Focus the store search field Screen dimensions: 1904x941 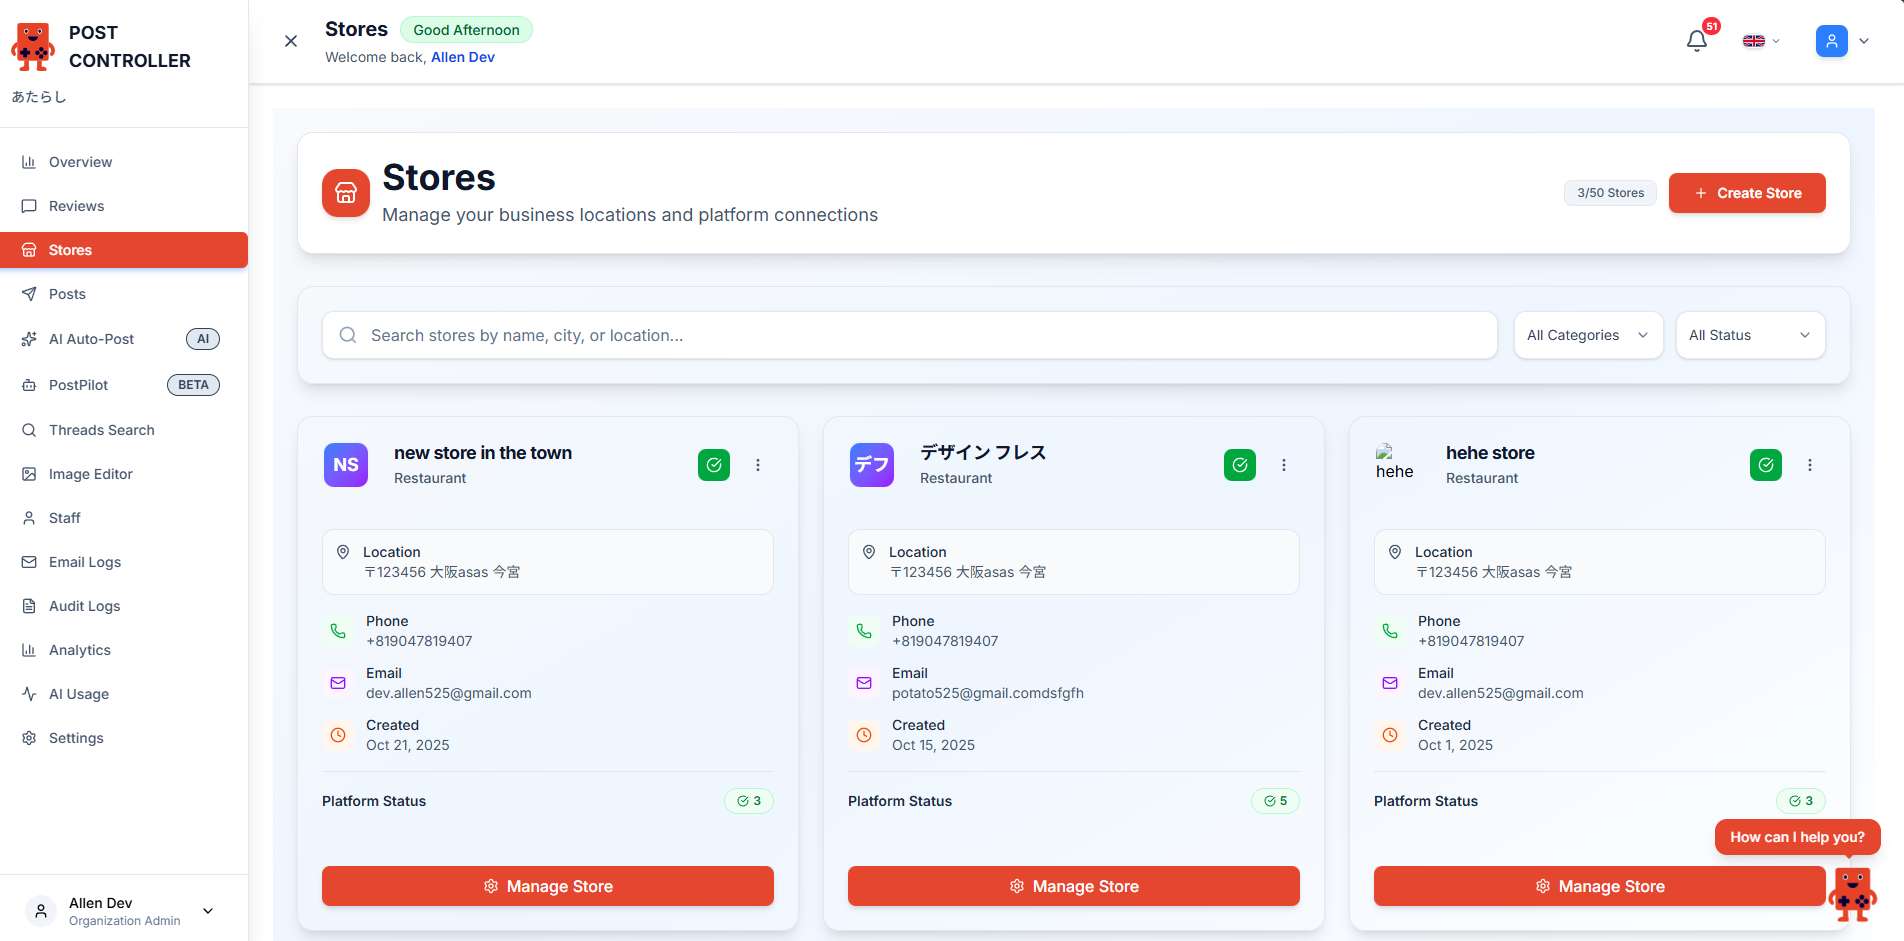point(909,335)
